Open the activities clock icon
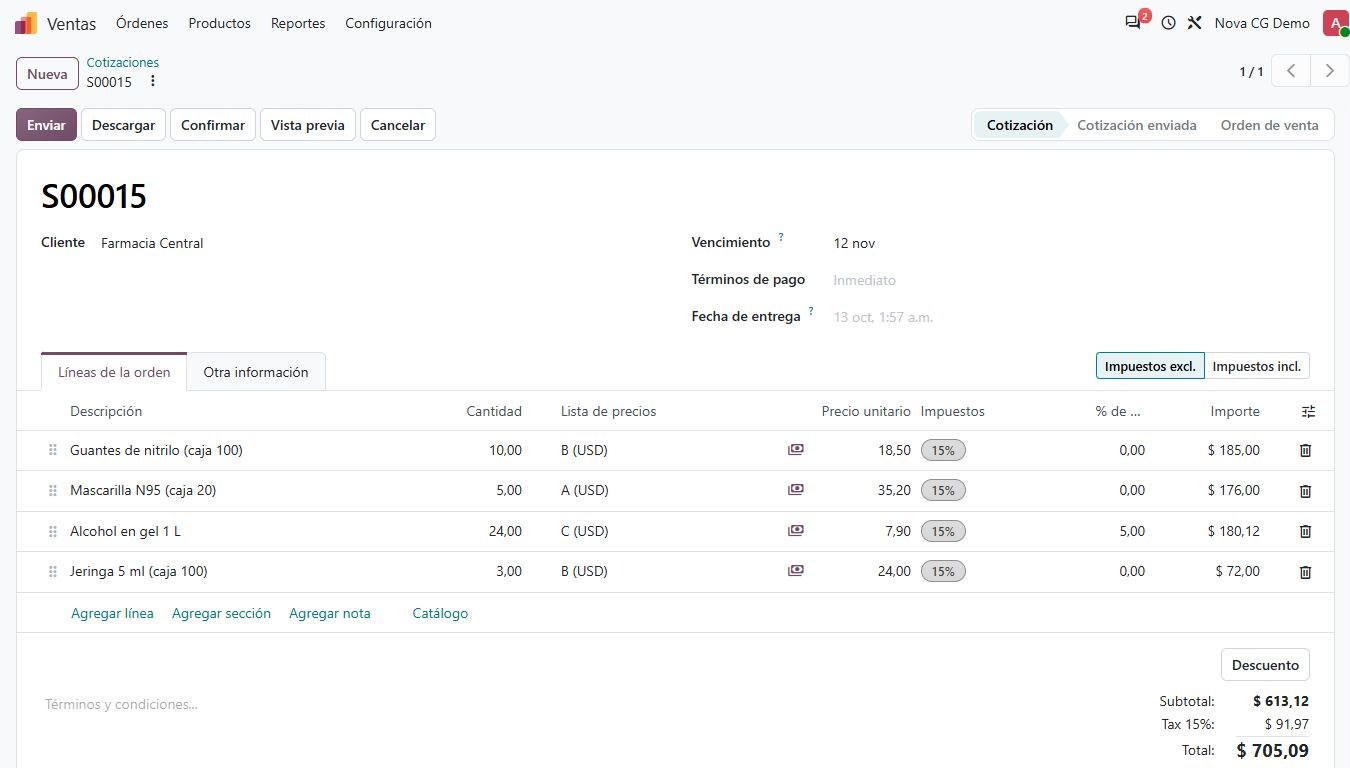Screen dimensions: 1350x768 point(1168,23)
